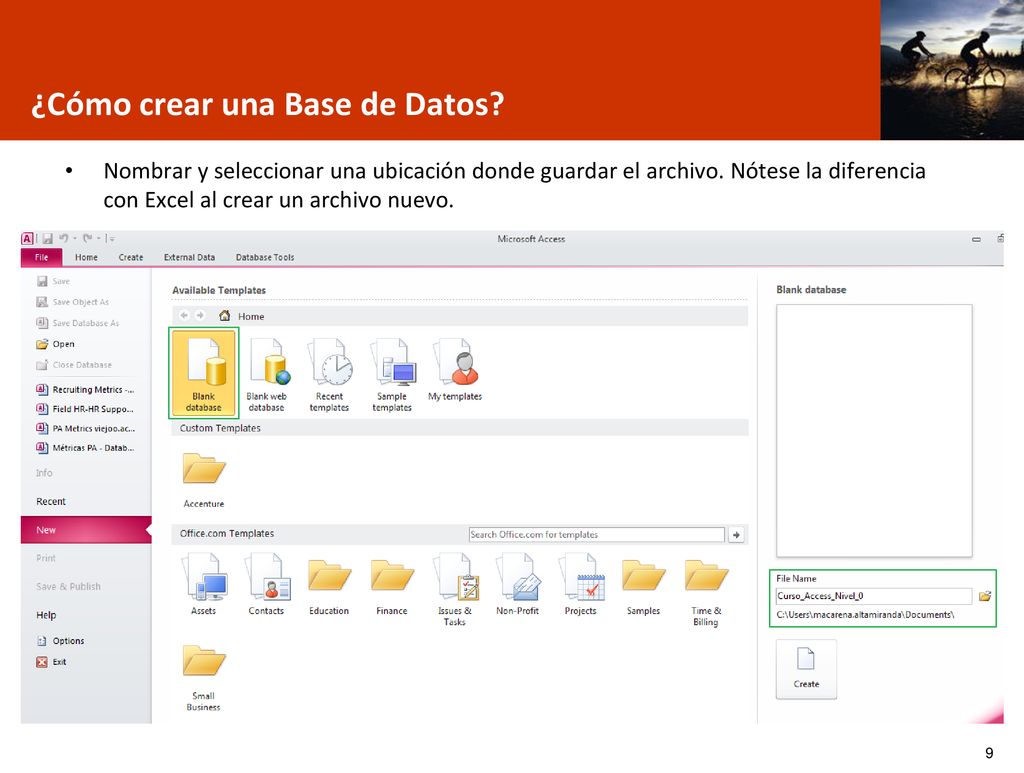Select Close Database

pyautogui.click(x=74, y=365)
